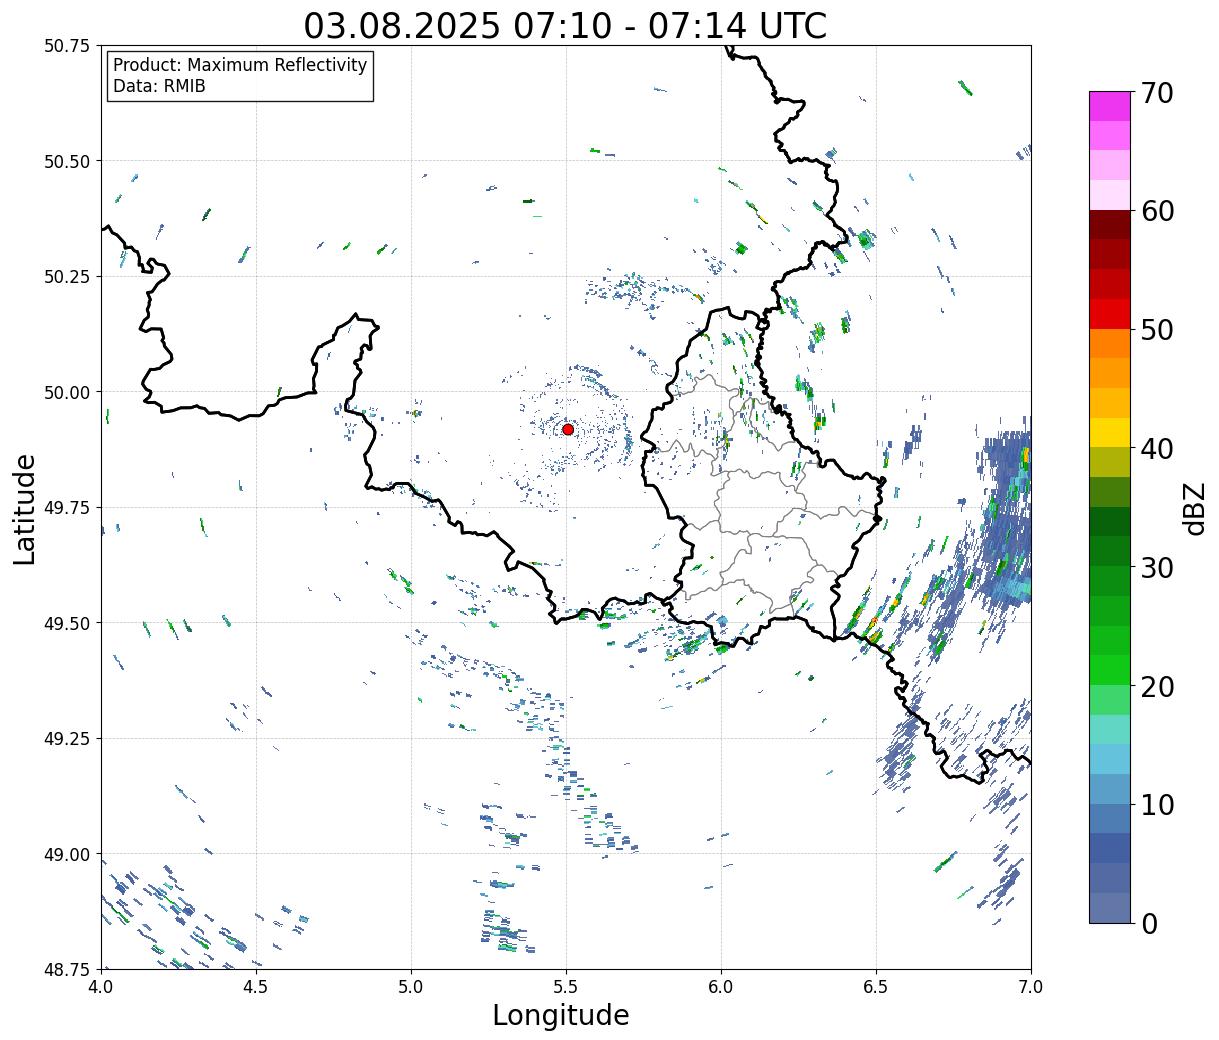Click the orange 50 dBZ colorbar segment
This screenshot has height=1040, width=1219.
pos(1110,343)
